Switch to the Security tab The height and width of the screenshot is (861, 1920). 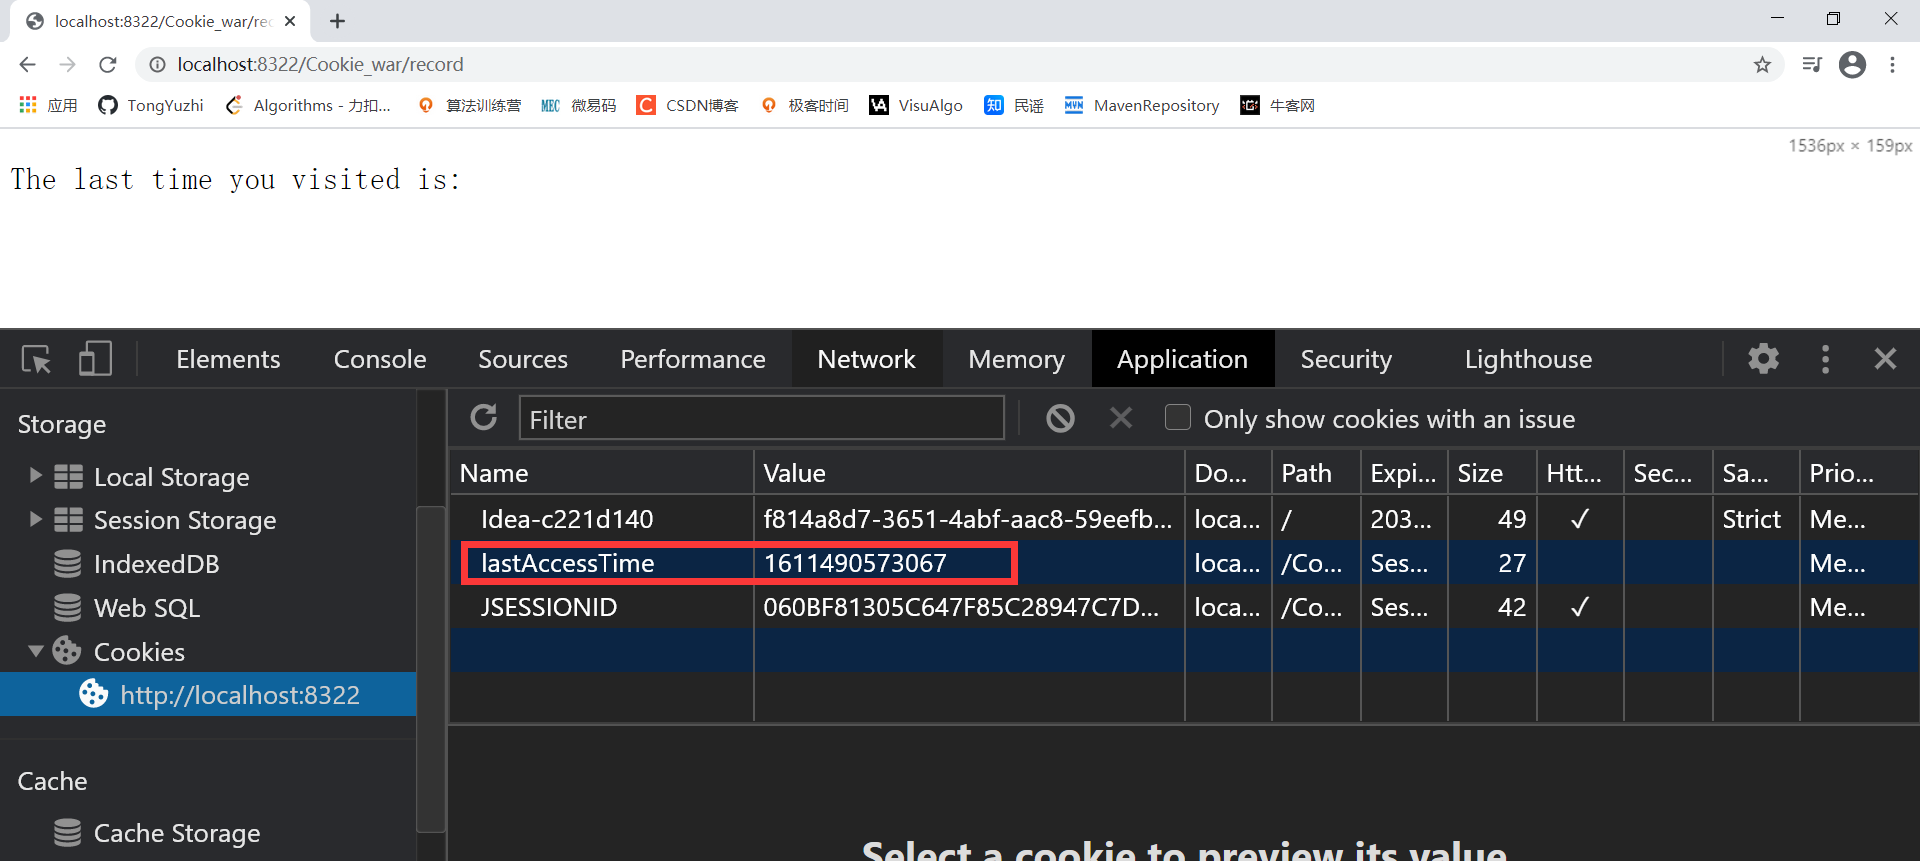coord(1346,359)
